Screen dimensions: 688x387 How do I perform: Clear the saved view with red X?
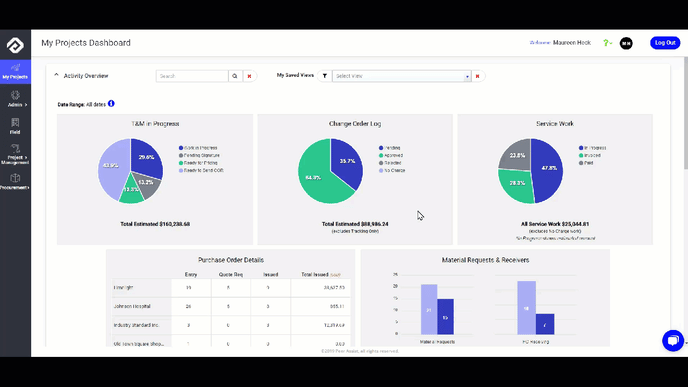click(477, 76)
